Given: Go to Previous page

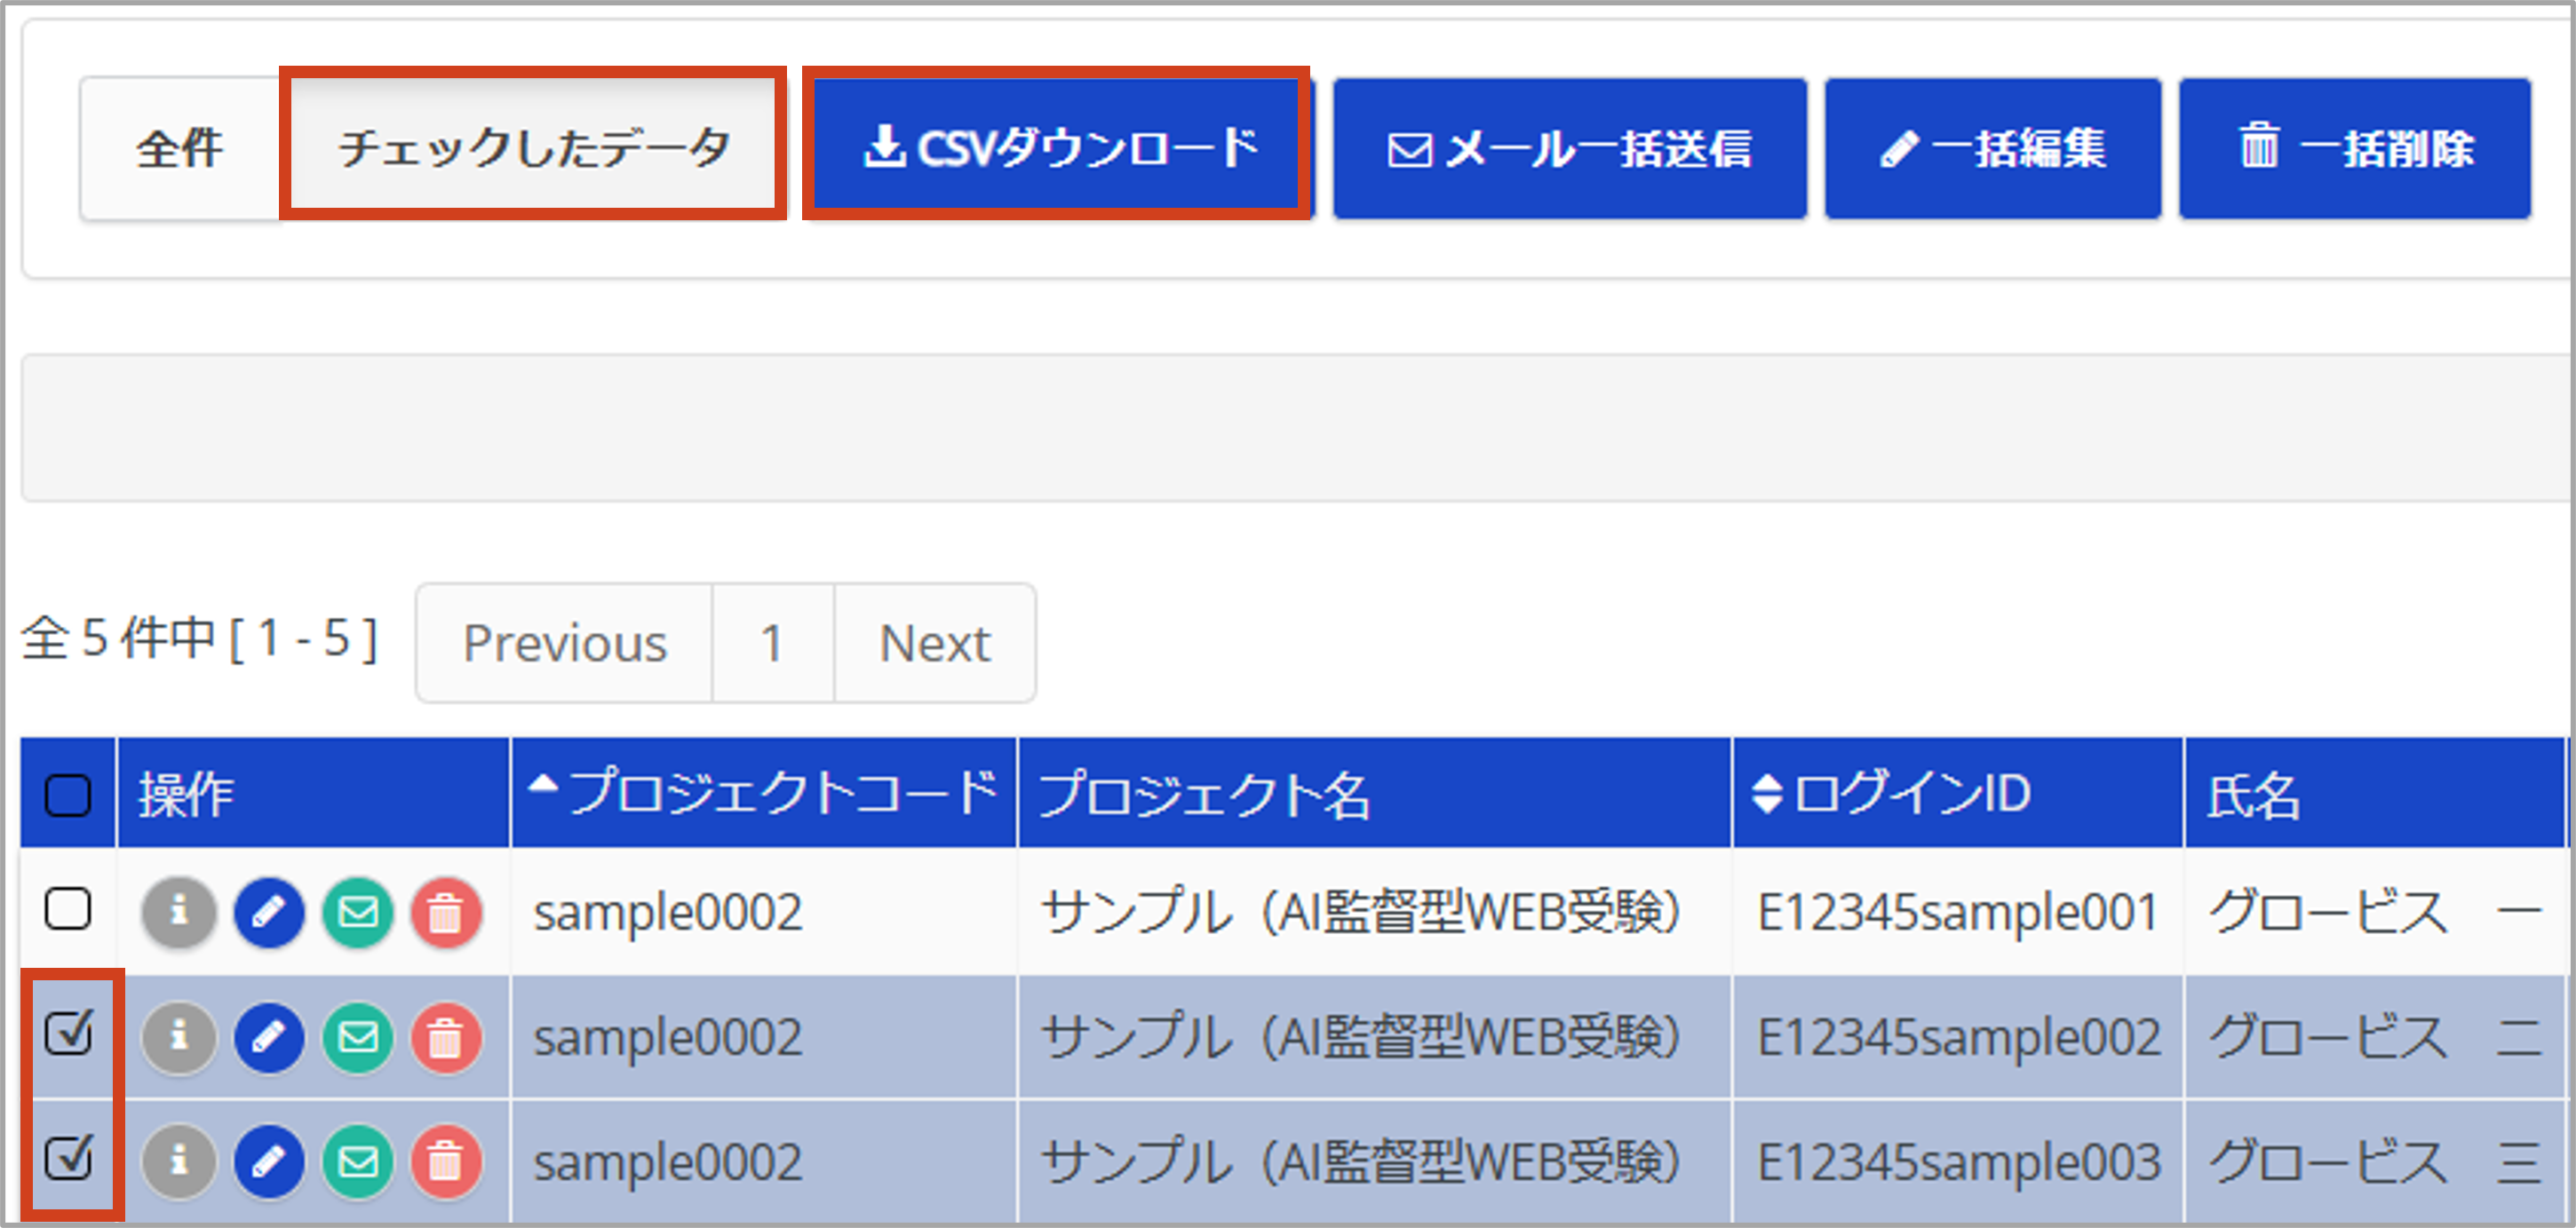Looking at the screenshot, I should [x=565, y=643].
